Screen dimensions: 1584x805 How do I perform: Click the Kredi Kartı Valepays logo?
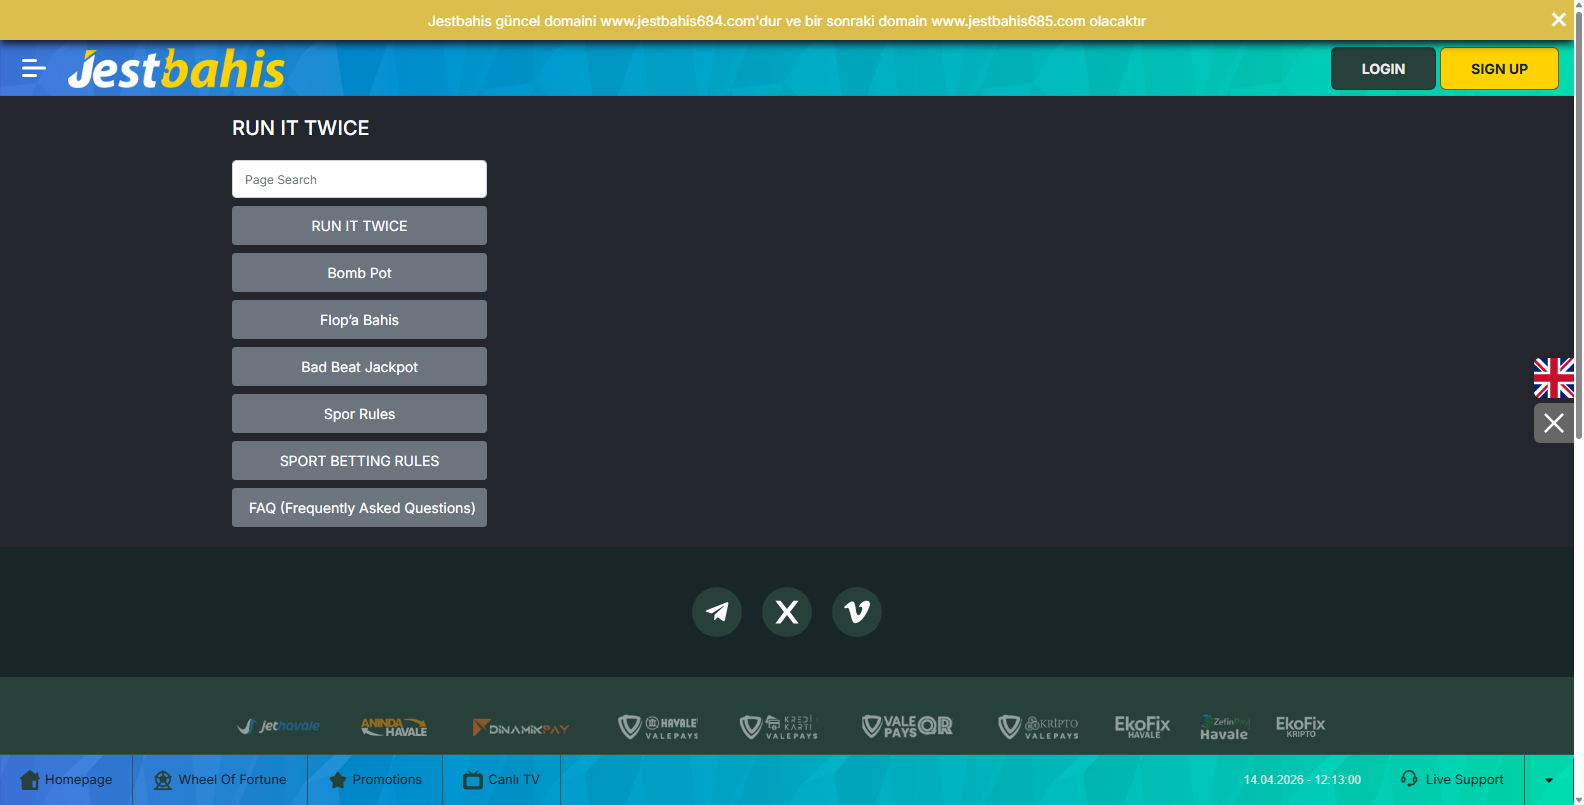(779, 727)
